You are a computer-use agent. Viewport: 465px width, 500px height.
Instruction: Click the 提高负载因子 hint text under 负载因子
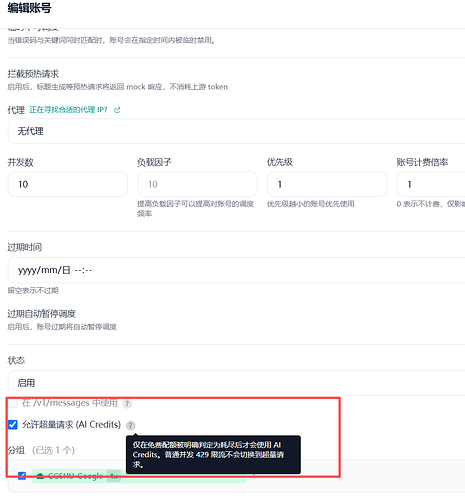pos(196,209)
